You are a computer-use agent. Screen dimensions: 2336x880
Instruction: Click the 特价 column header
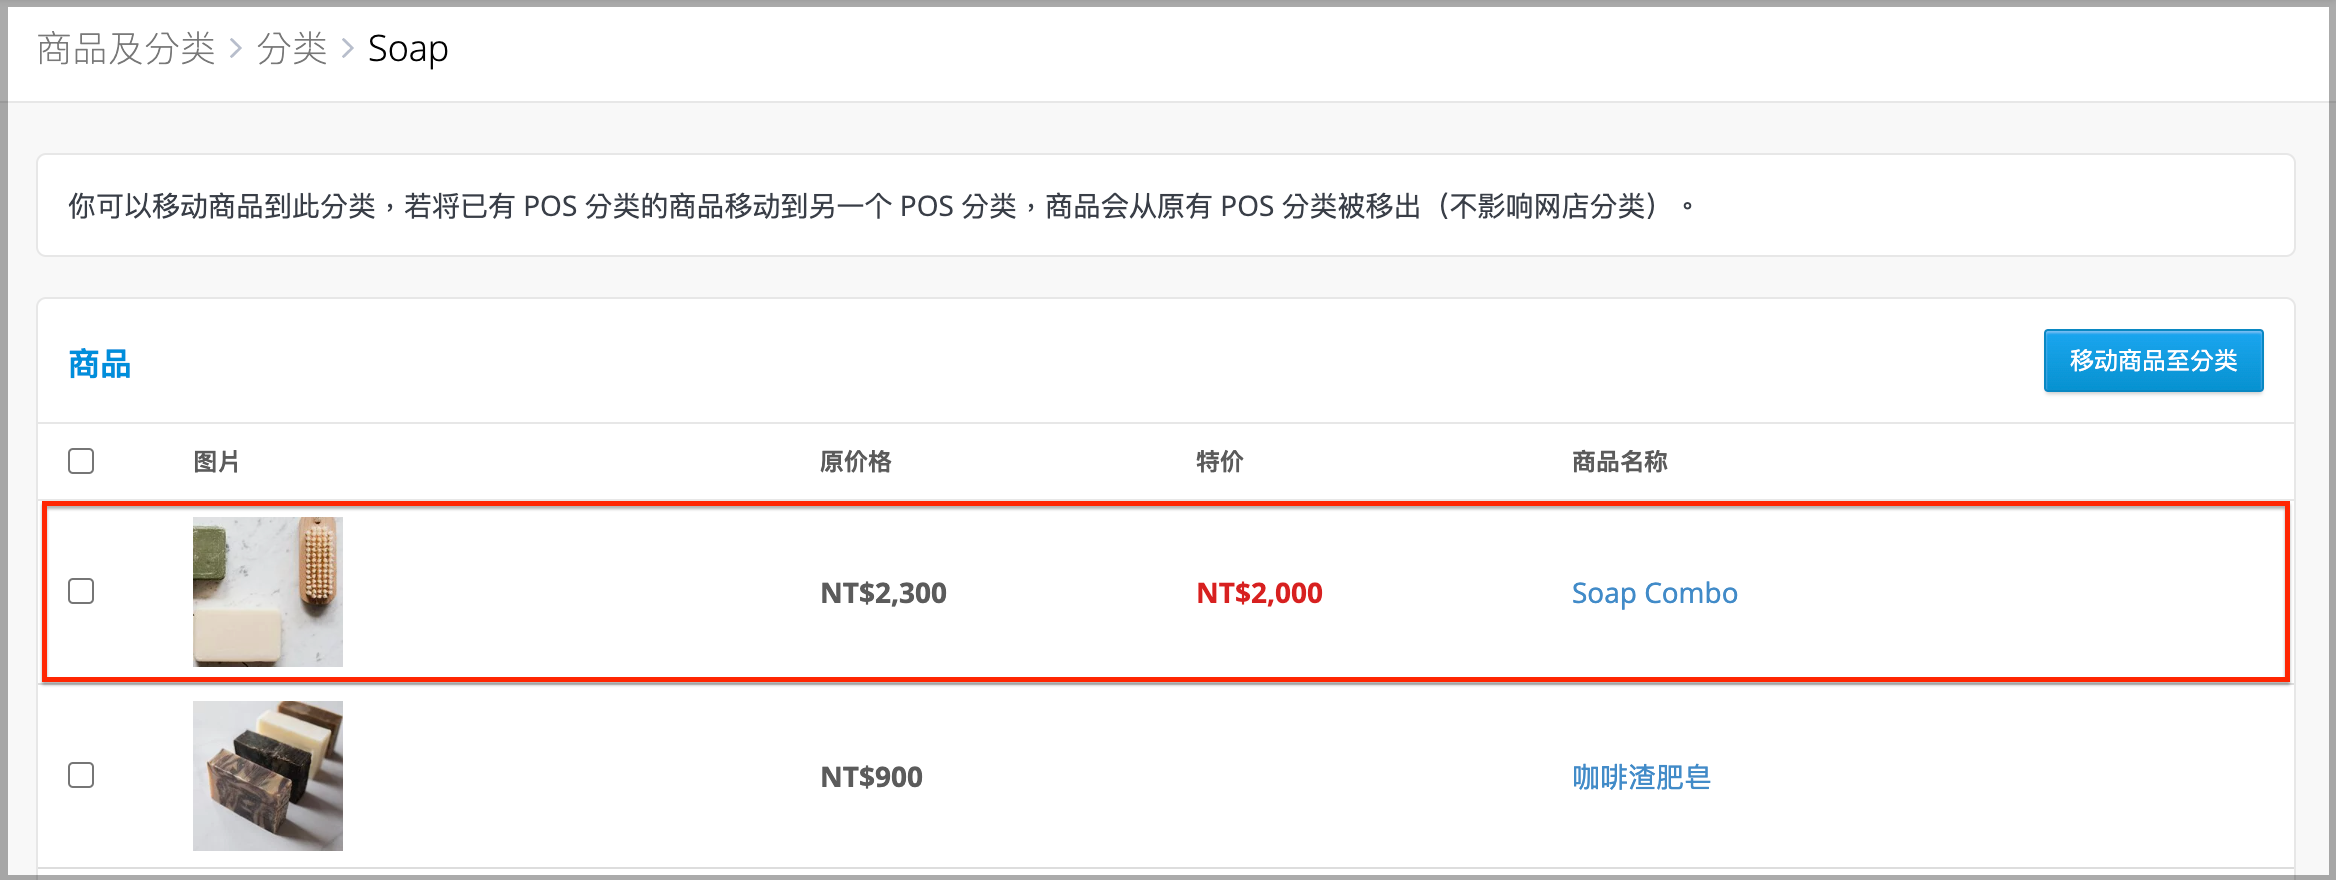[x=1220, y=461]
